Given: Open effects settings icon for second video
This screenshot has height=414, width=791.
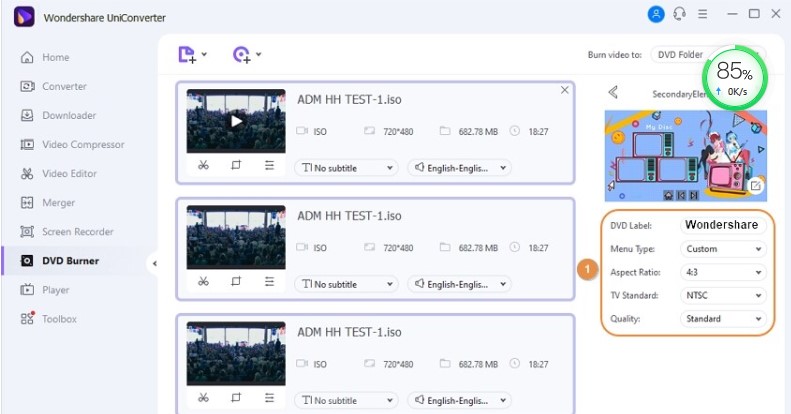Looking at the screenshot, I should point(269,281).
